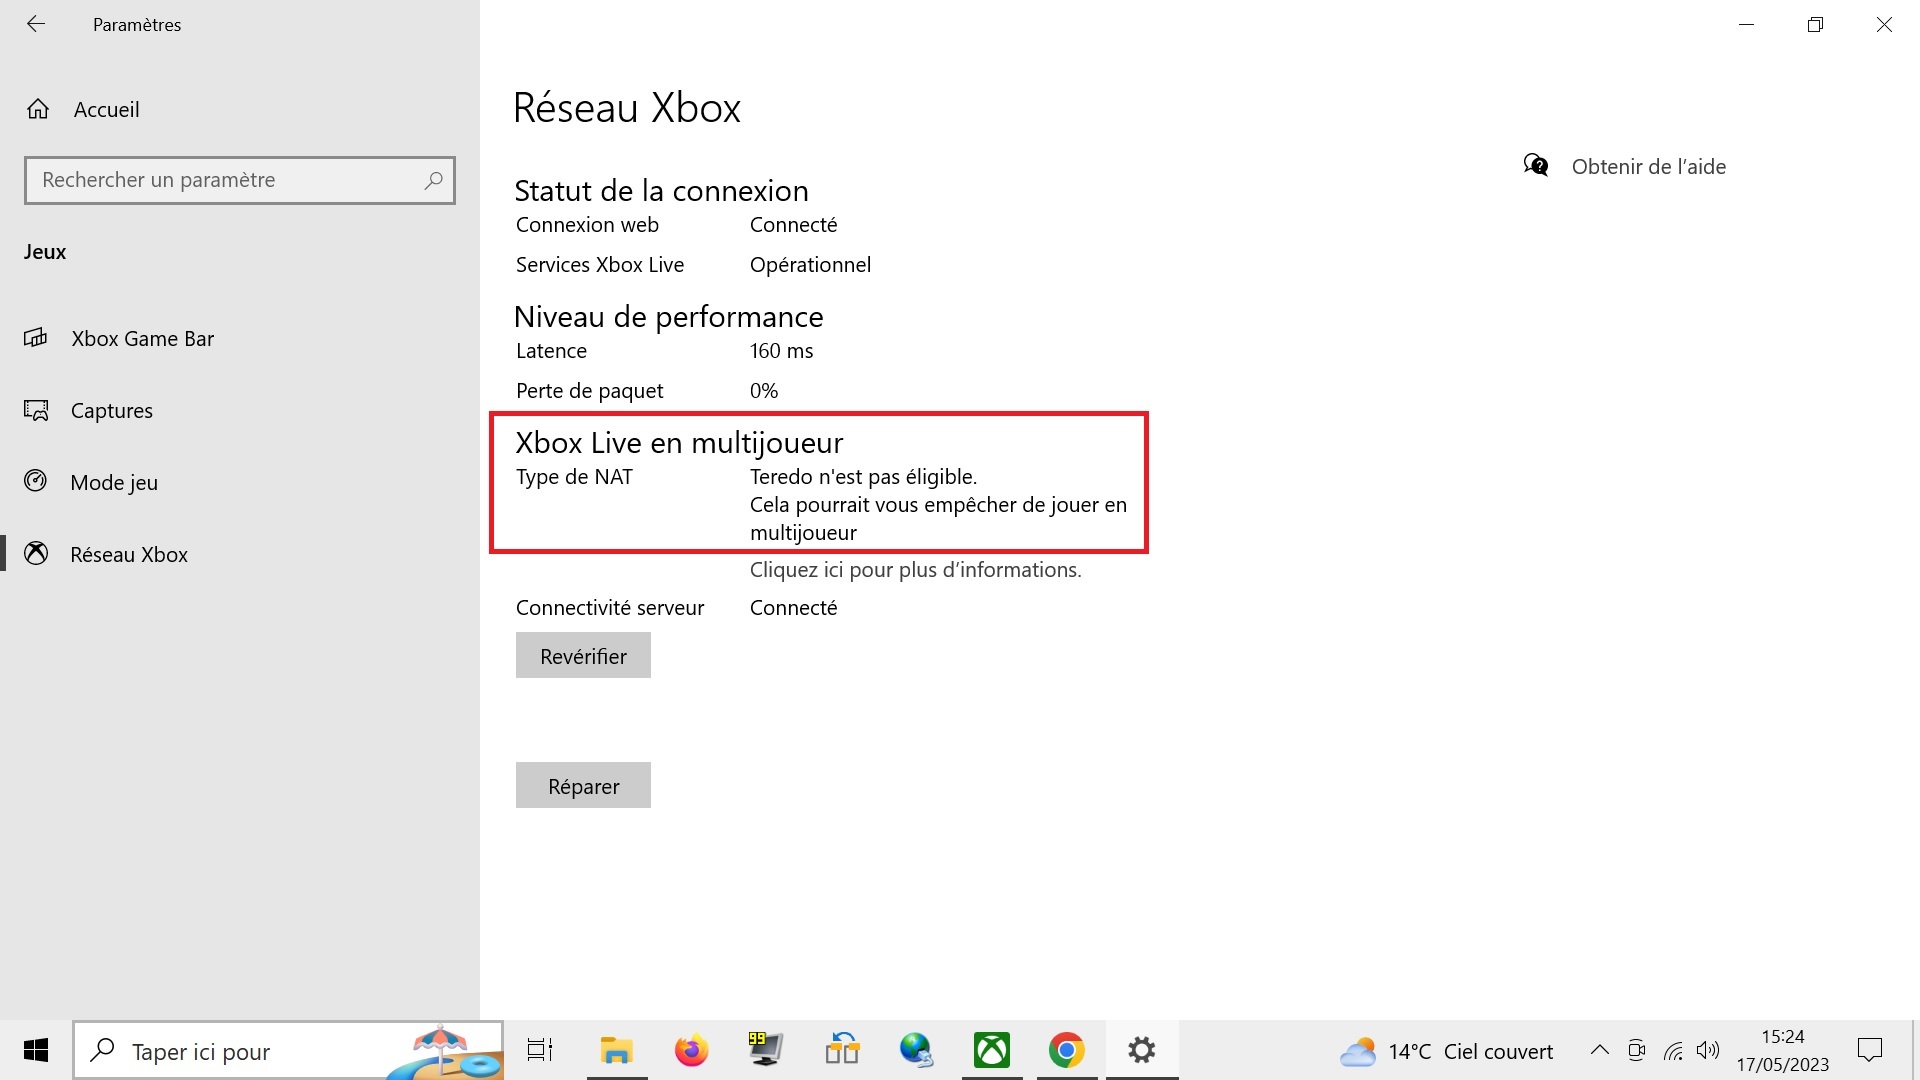Click the Cliquez ici pour plus d'informations link
The height and width of the screenshot is (1080, 1920).
(x=915, y=570)
